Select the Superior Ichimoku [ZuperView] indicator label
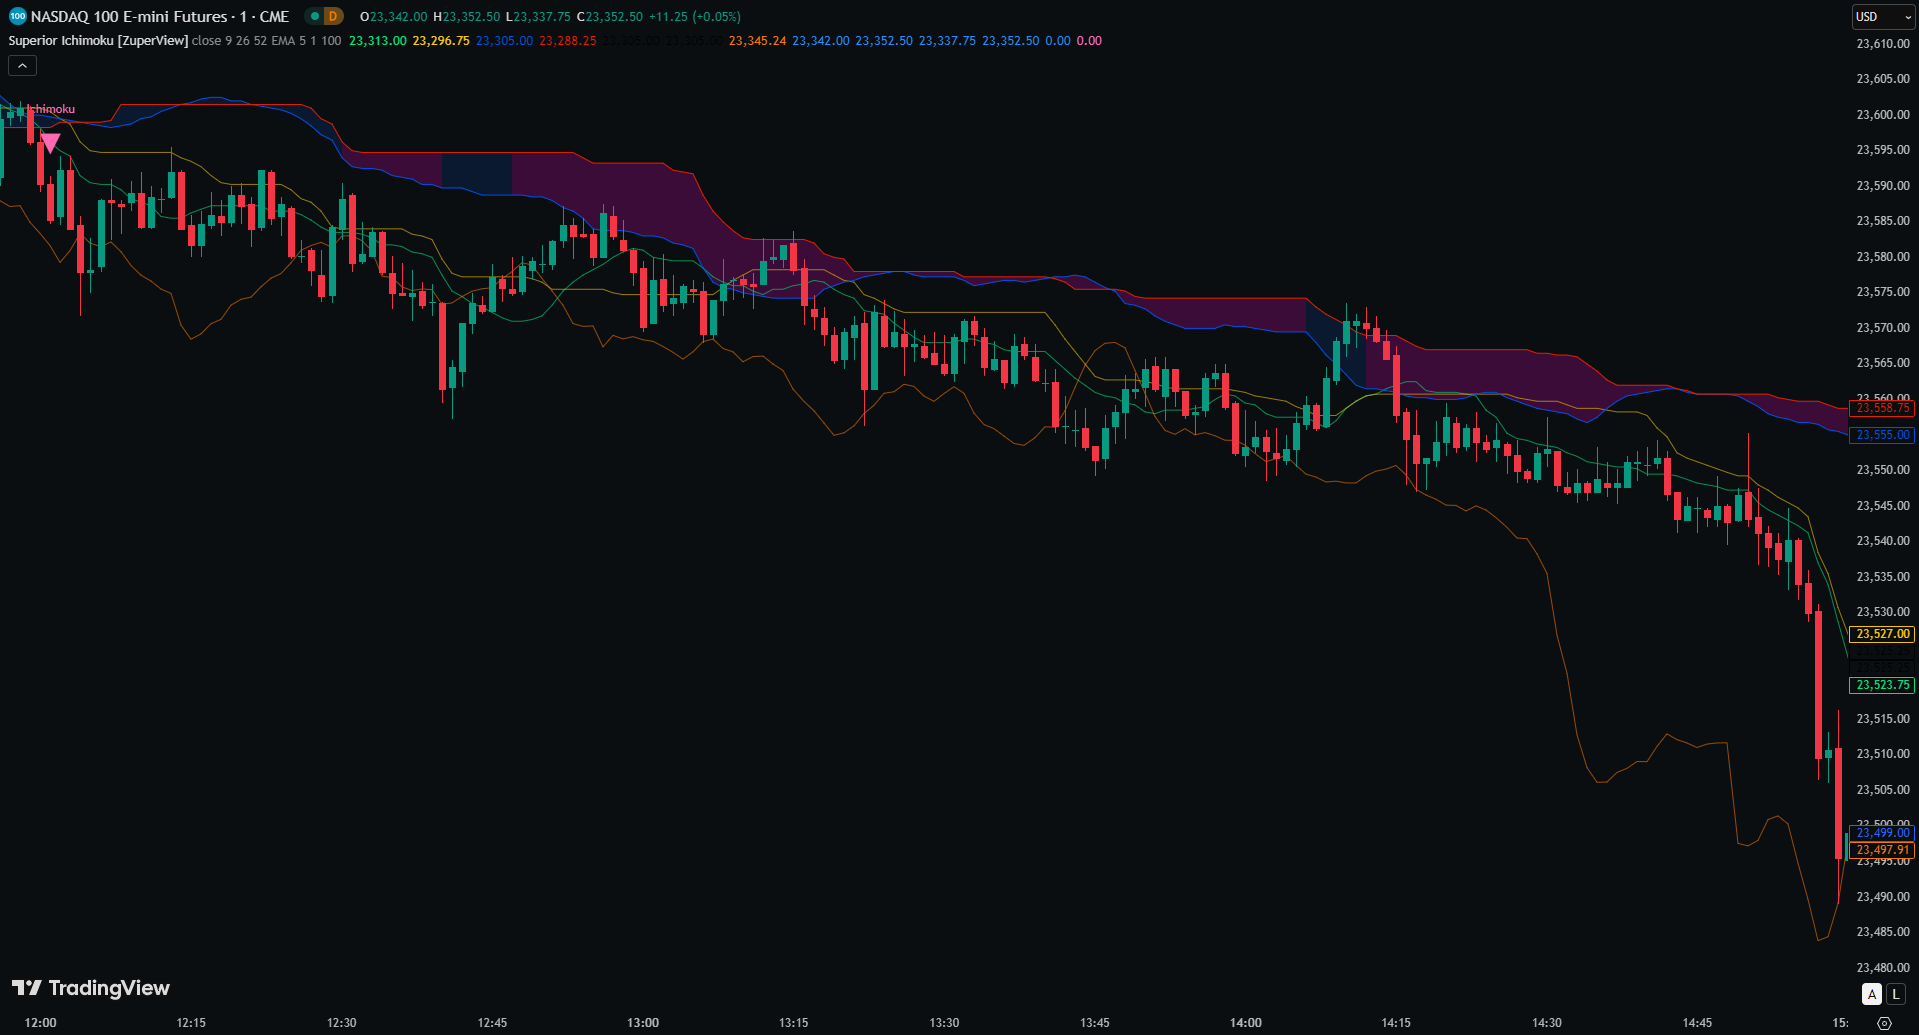Screen dimensions: 1919x1035 pos(98,41)
